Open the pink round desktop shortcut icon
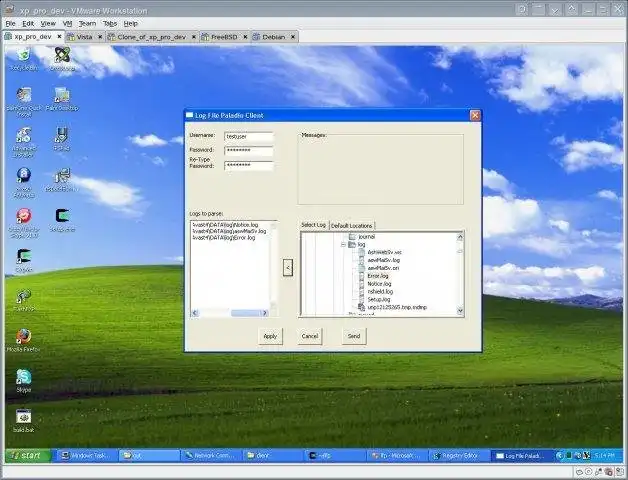This screenshot has height=480, width=628. [24, 216]
